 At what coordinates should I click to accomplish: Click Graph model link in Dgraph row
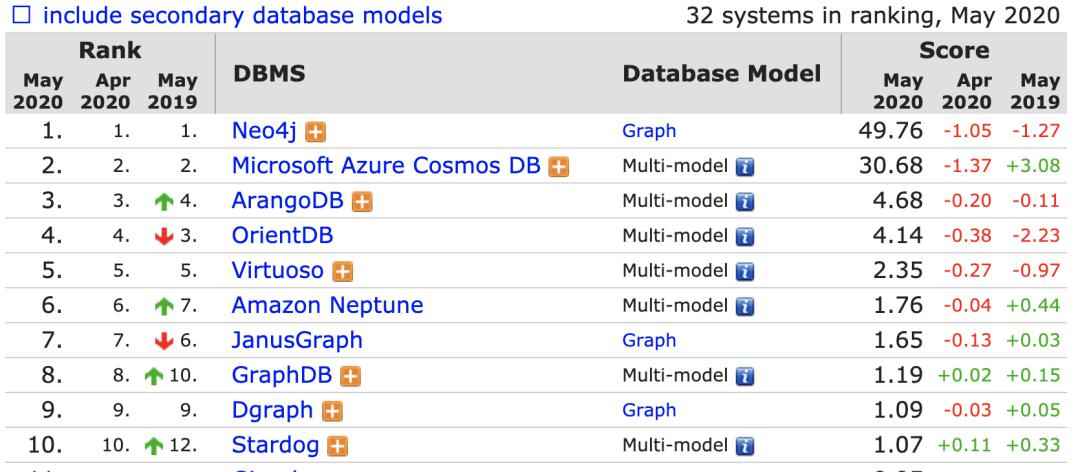click(649, 411)
